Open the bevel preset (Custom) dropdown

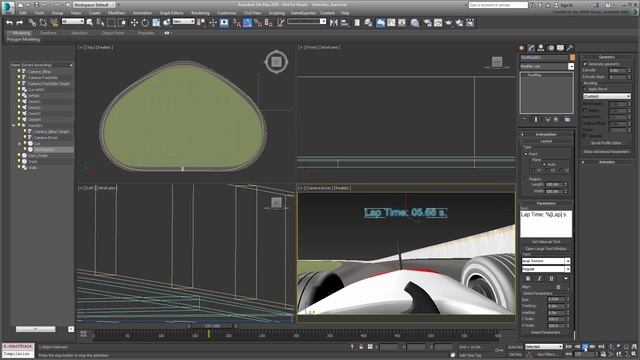click(607, 96)
